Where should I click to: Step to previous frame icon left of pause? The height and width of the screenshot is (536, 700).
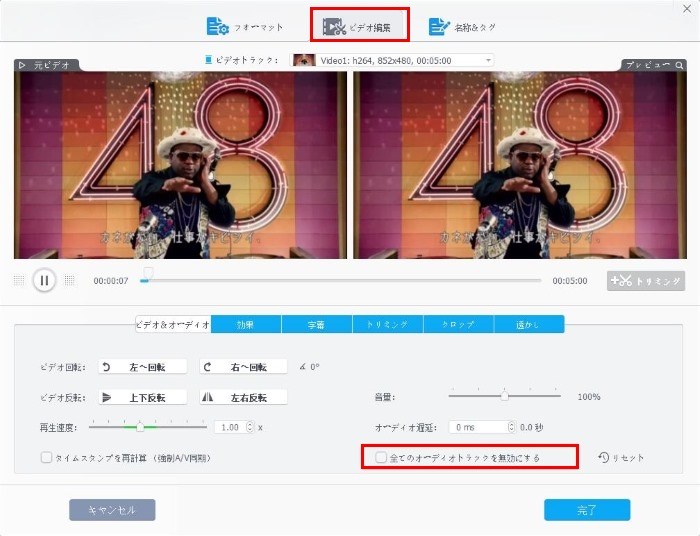coord(19,281)
